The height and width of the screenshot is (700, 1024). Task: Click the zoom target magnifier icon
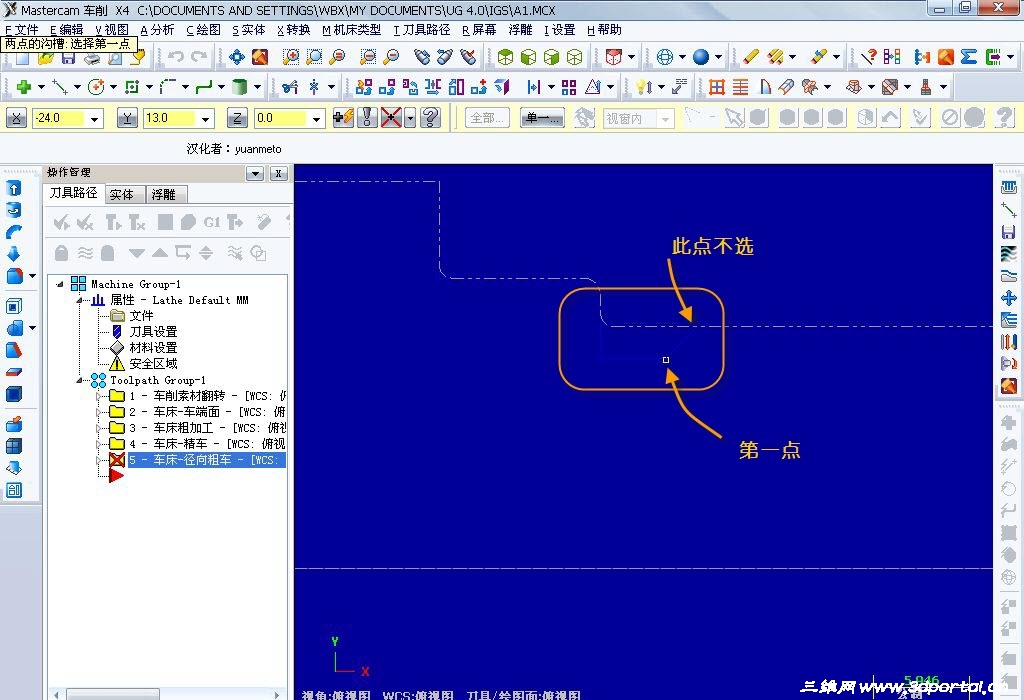[291, 57]
